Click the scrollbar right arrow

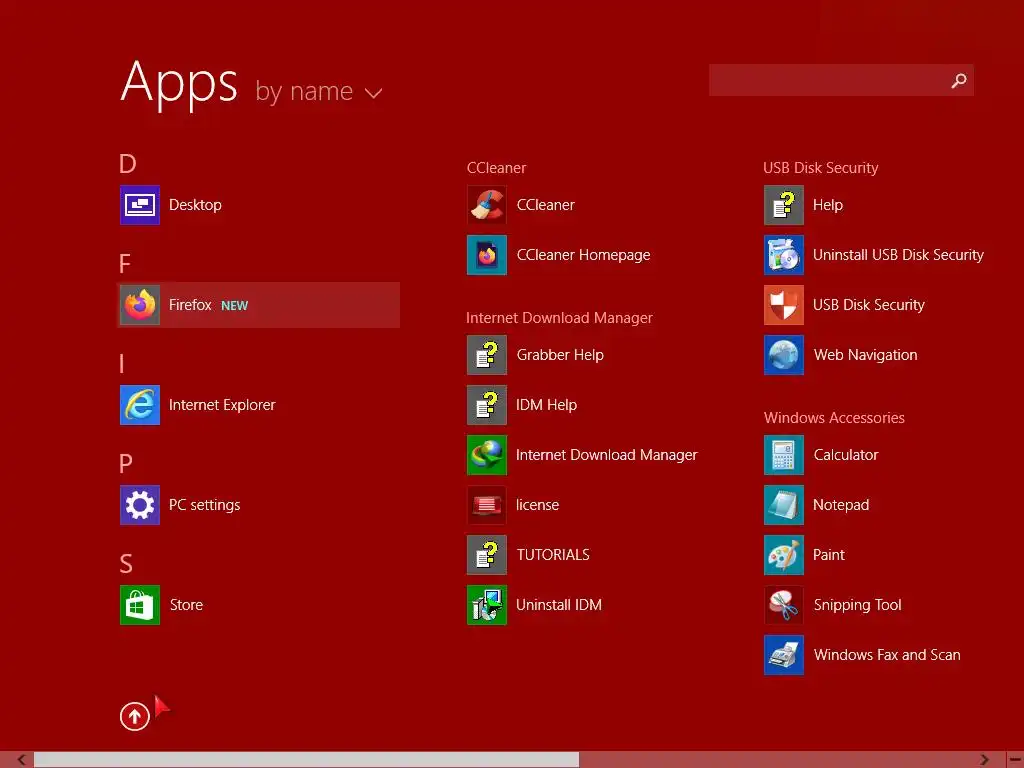(984, 760)
